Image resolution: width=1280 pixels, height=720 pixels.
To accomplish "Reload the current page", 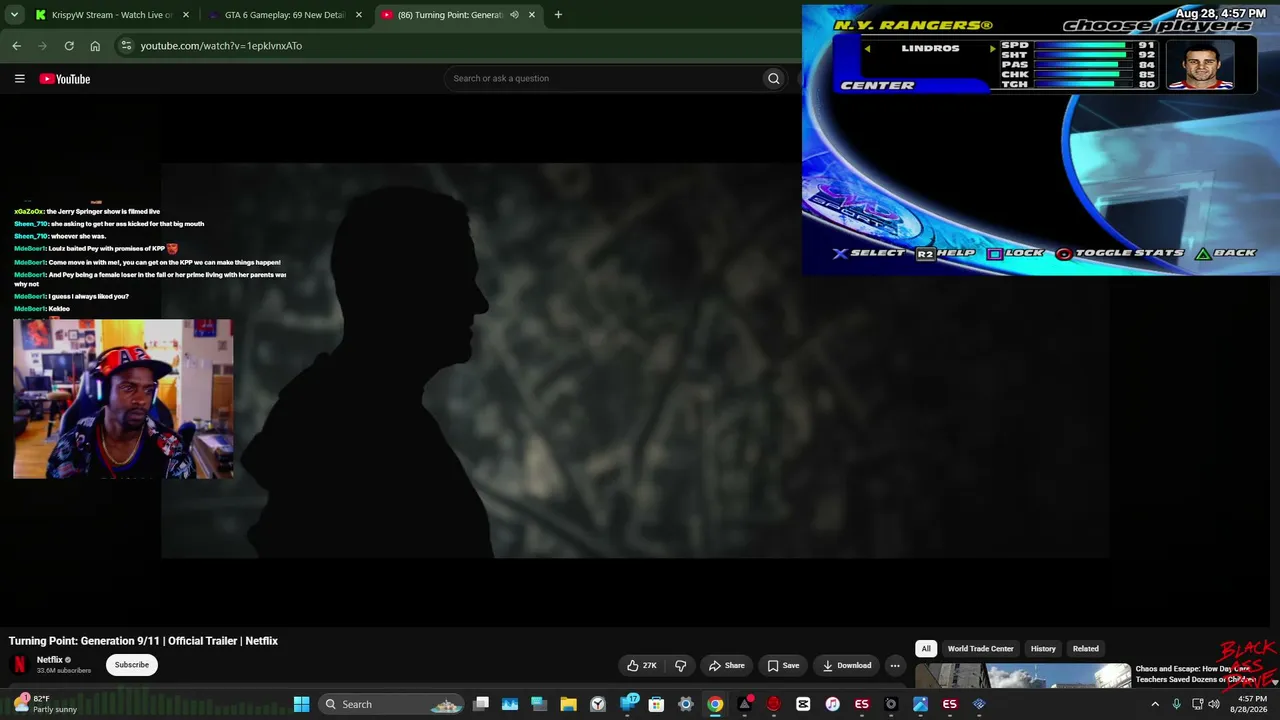I will coord(69,46).
